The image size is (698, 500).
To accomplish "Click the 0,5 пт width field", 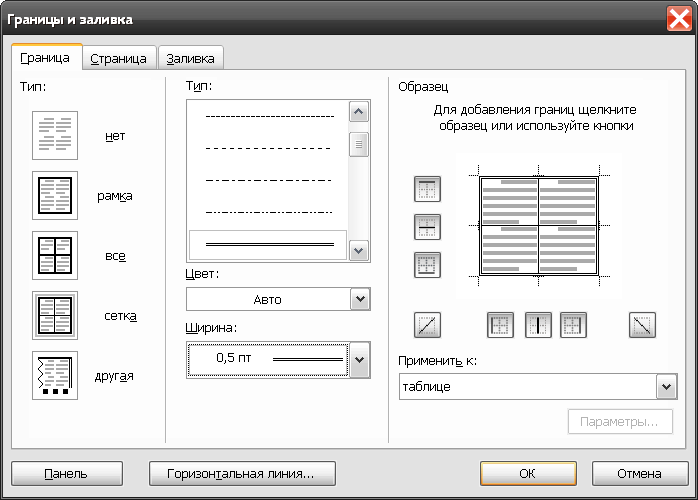I will coord(268,360).
